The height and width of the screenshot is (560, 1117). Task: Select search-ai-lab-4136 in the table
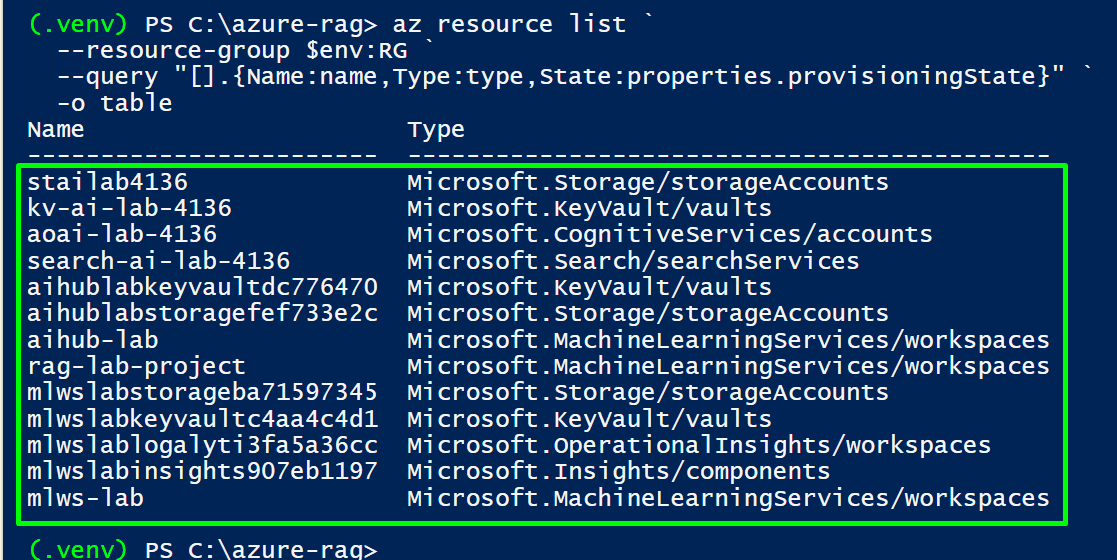(159, 261)
